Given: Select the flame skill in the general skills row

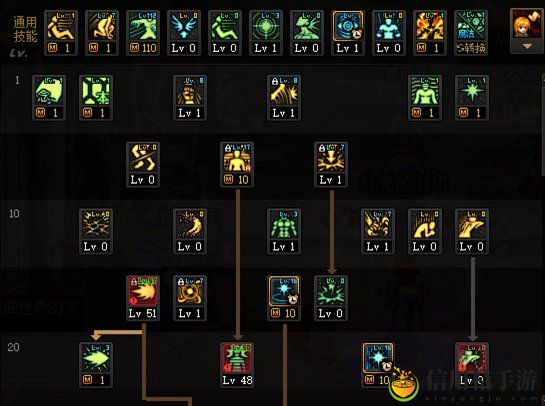Looking at the screenshot, I should coord(430,33).
